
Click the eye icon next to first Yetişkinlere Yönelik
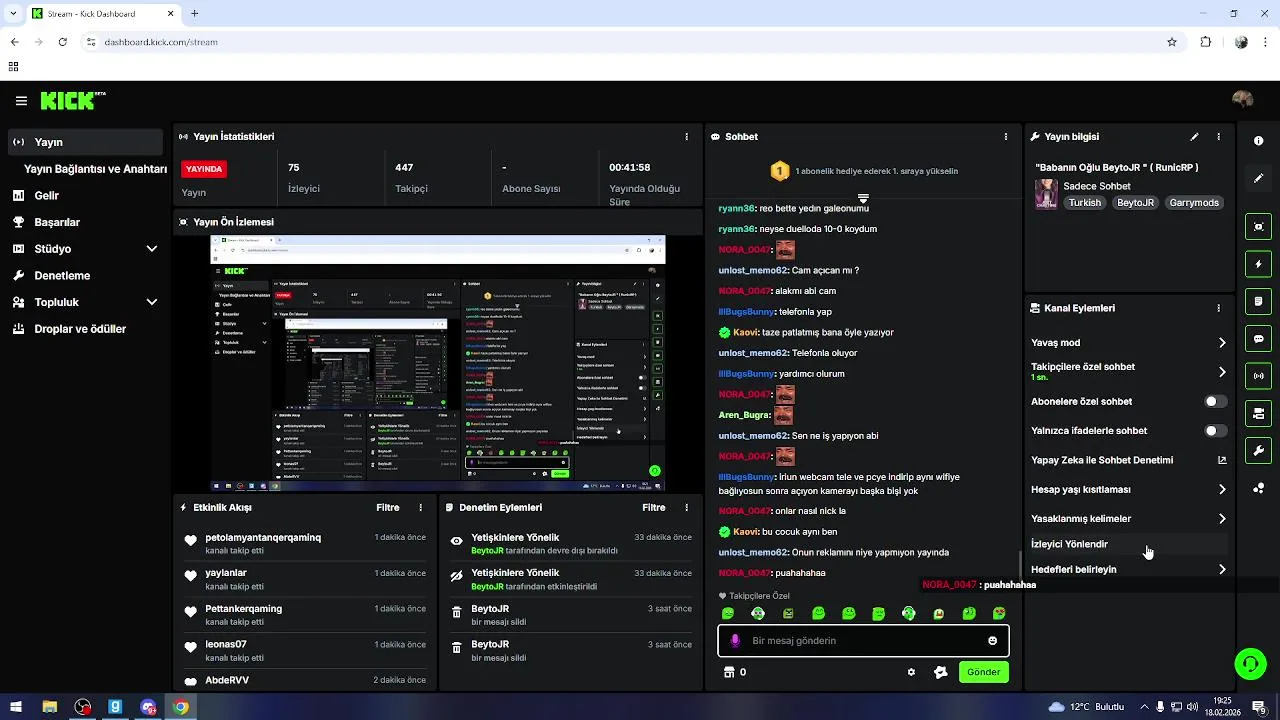click(457, 541)
